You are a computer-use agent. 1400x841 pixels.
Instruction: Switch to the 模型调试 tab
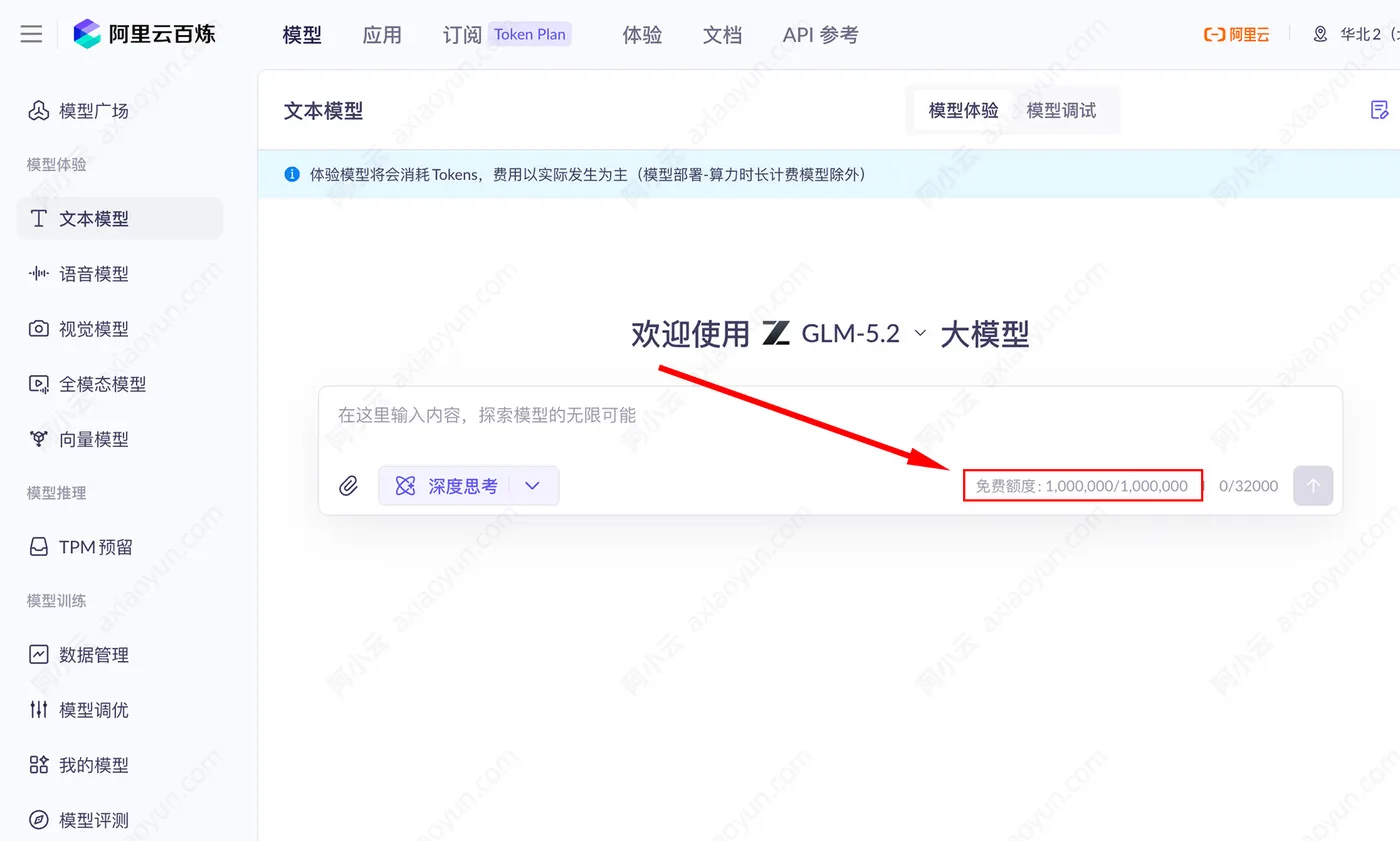coord(1061,110)
